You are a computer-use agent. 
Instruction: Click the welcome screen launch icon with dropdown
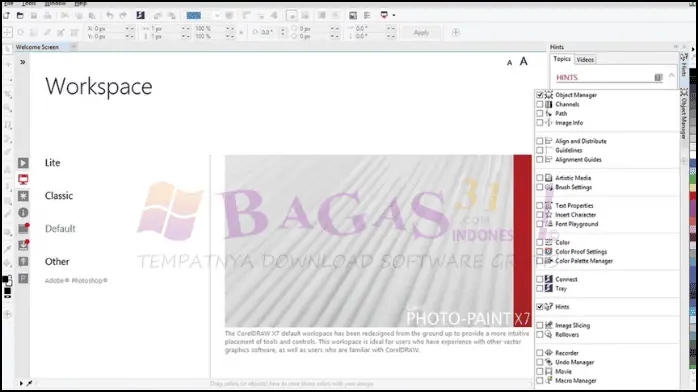[x=387, y=15]
